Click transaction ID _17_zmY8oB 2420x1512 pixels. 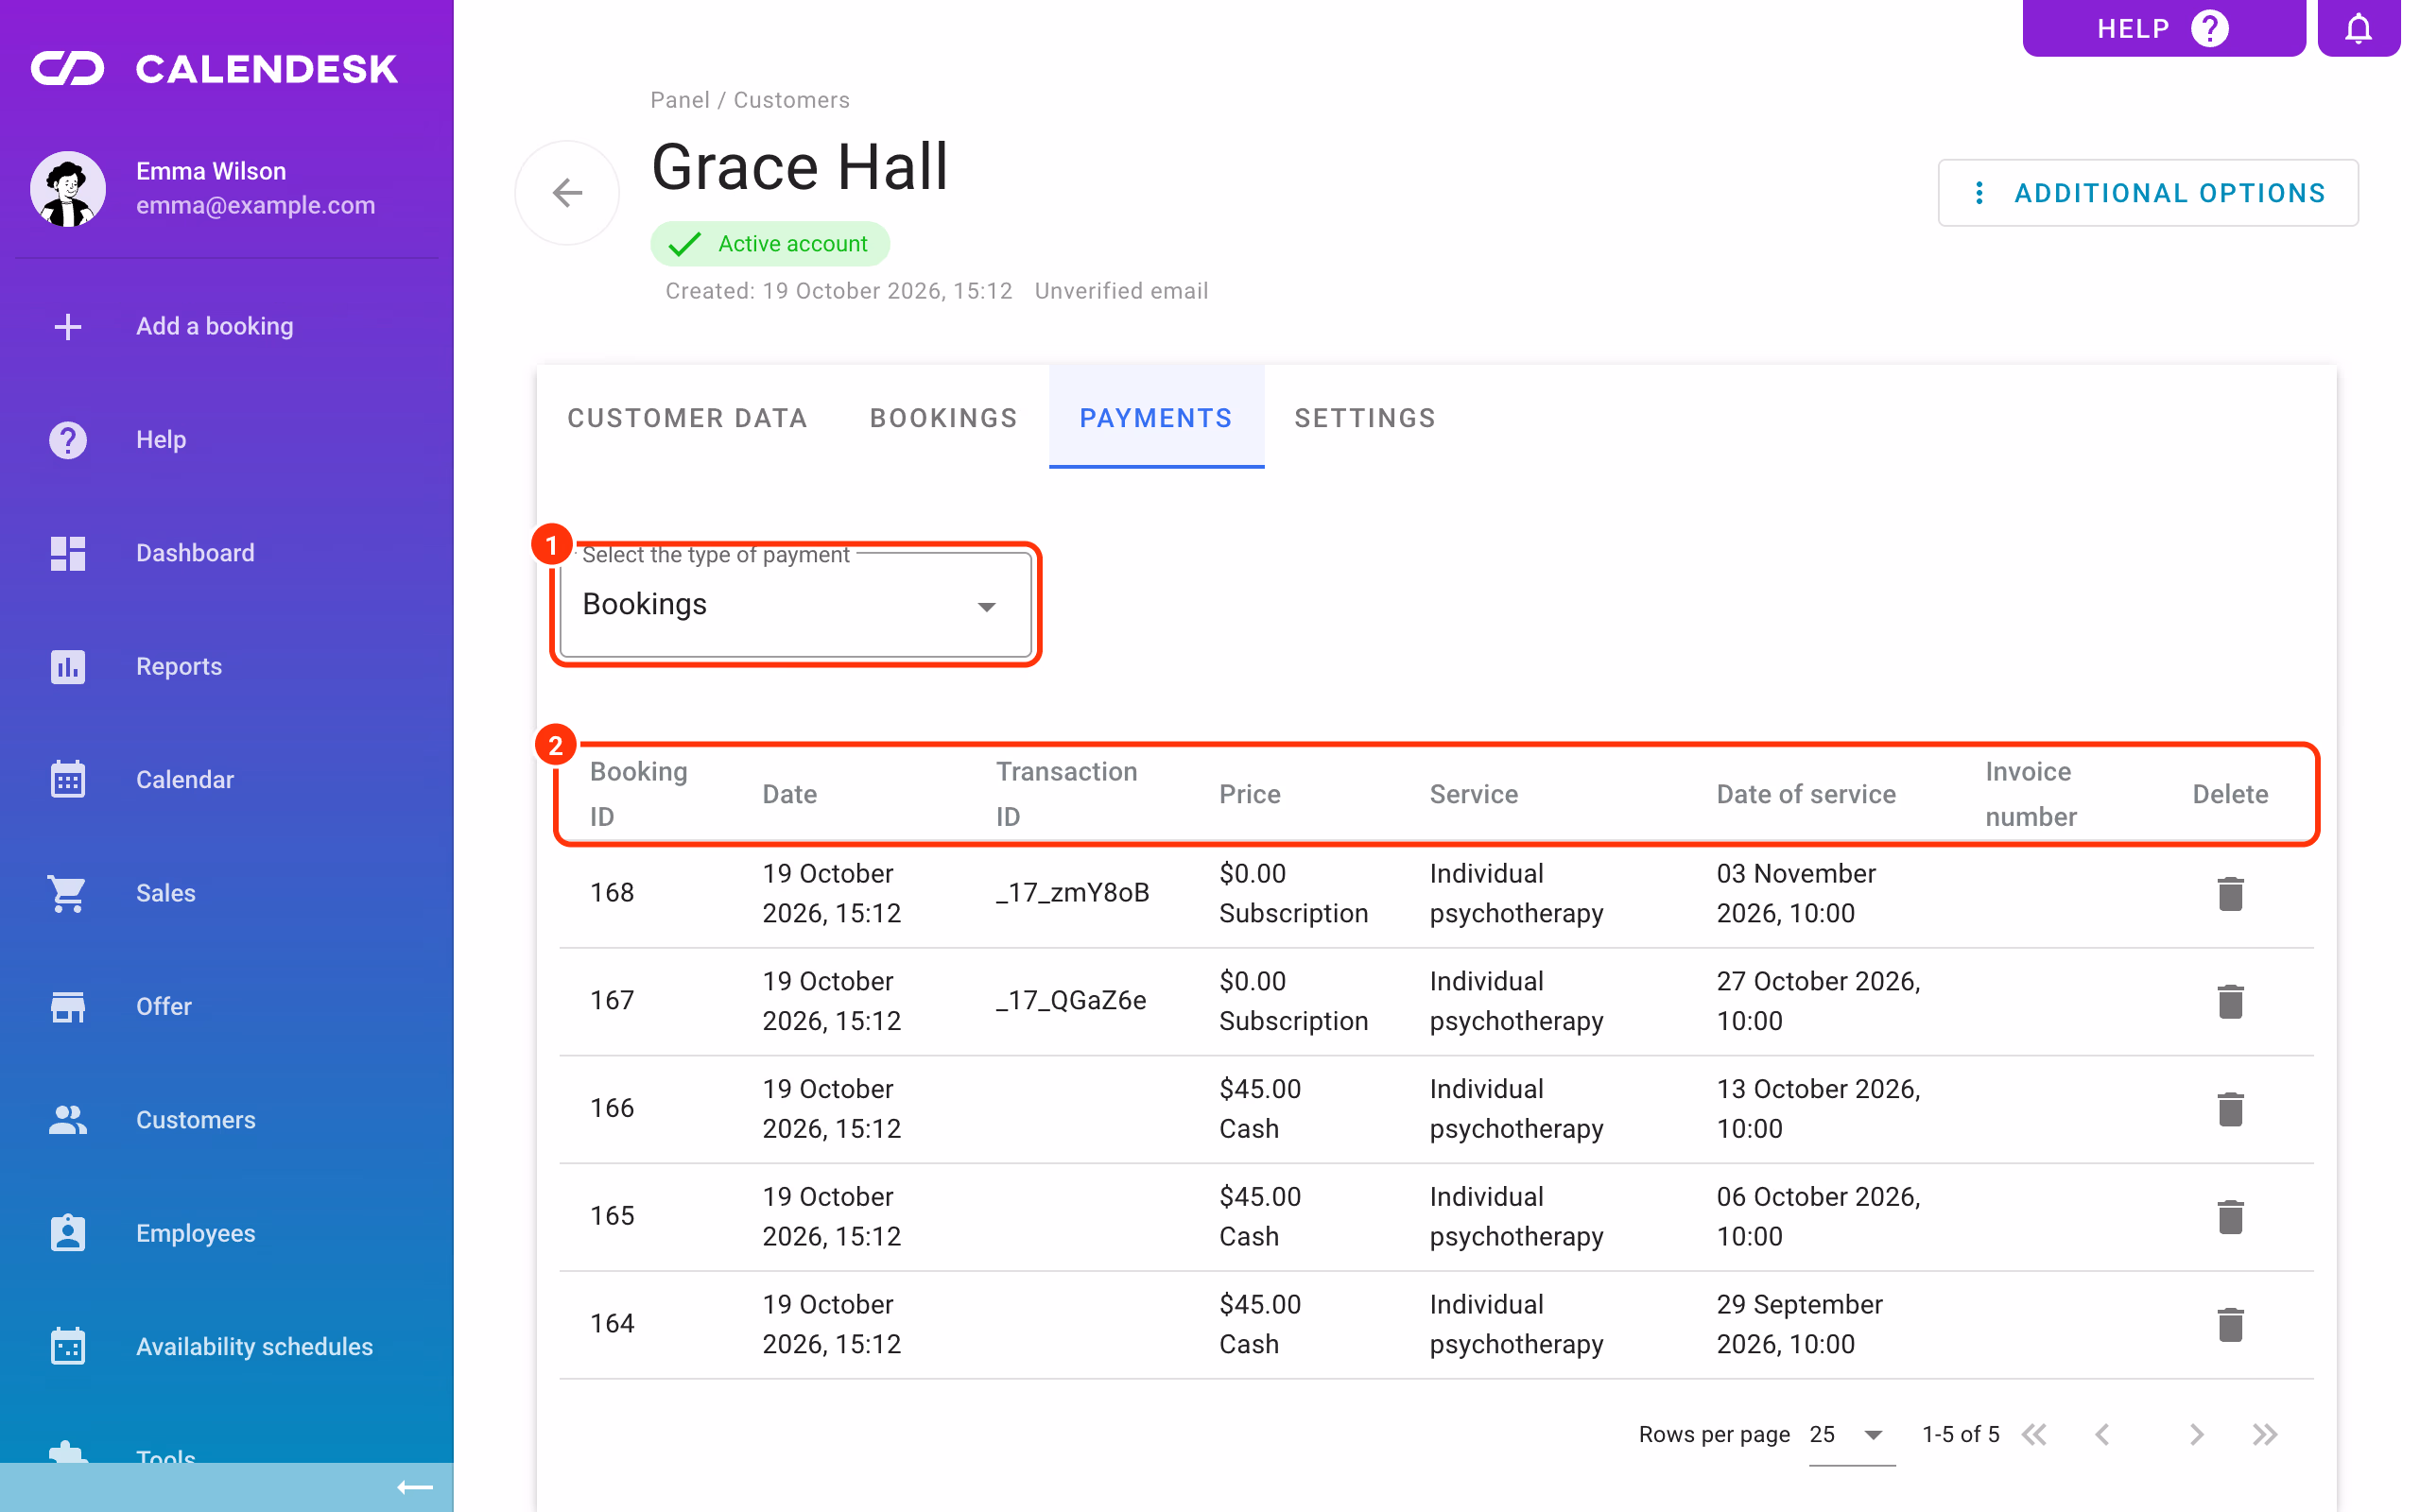tap(1072, 893)
